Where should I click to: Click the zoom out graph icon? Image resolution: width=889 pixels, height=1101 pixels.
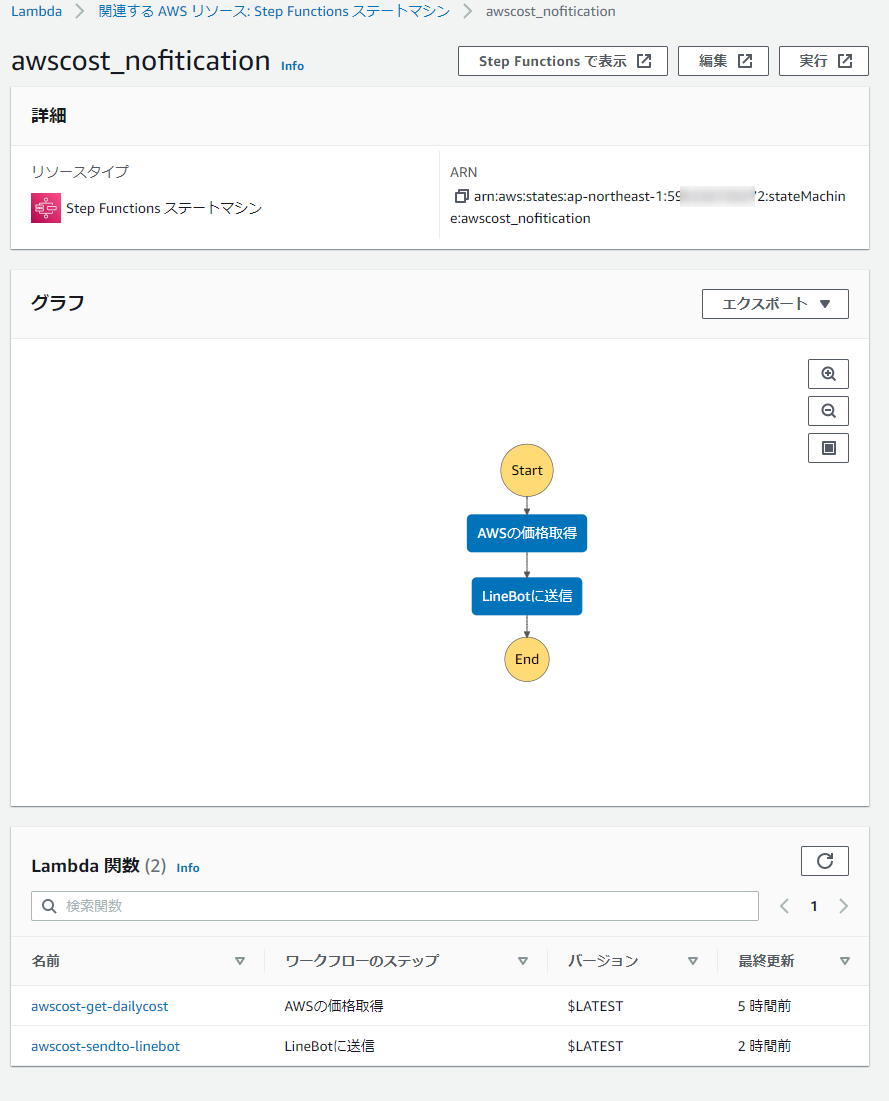tap(828, 411)
